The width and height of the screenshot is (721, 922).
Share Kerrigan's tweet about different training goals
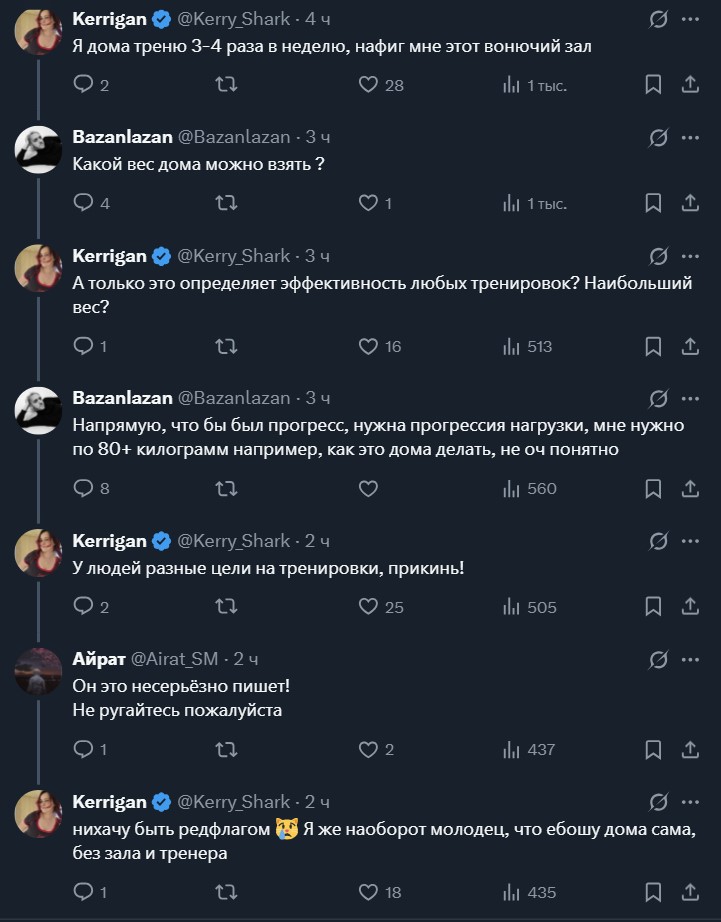(689, 607)
